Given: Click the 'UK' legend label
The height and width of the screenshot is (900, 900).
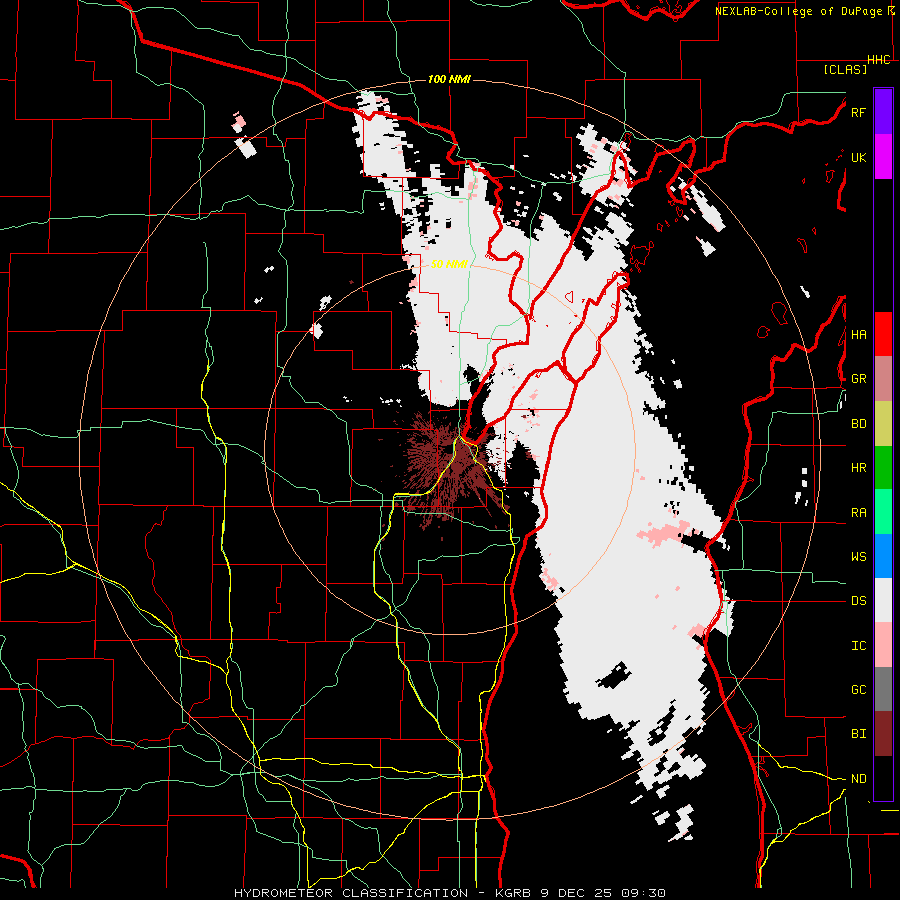Looking at the screenshot, I should click(x=858, y=157).
